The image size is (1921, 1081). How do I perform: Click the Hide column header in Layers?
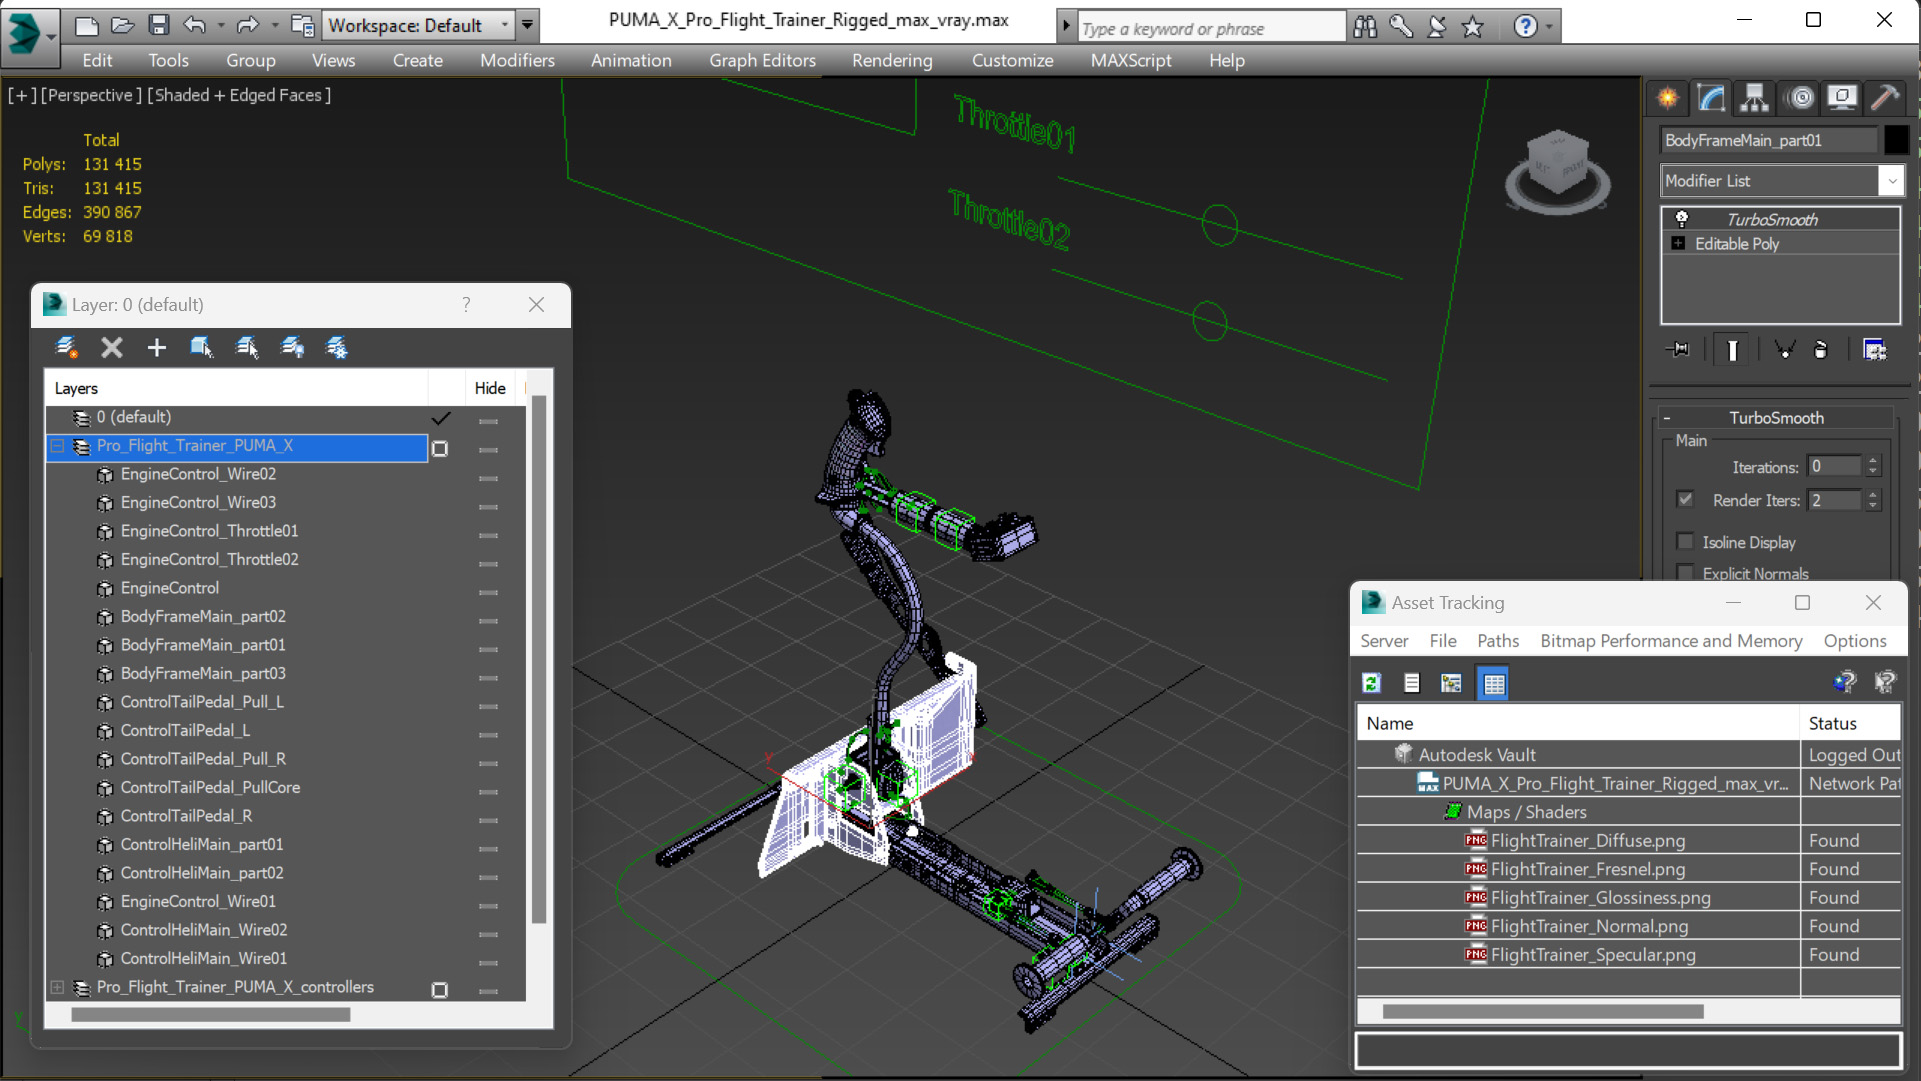click(490, 388)
